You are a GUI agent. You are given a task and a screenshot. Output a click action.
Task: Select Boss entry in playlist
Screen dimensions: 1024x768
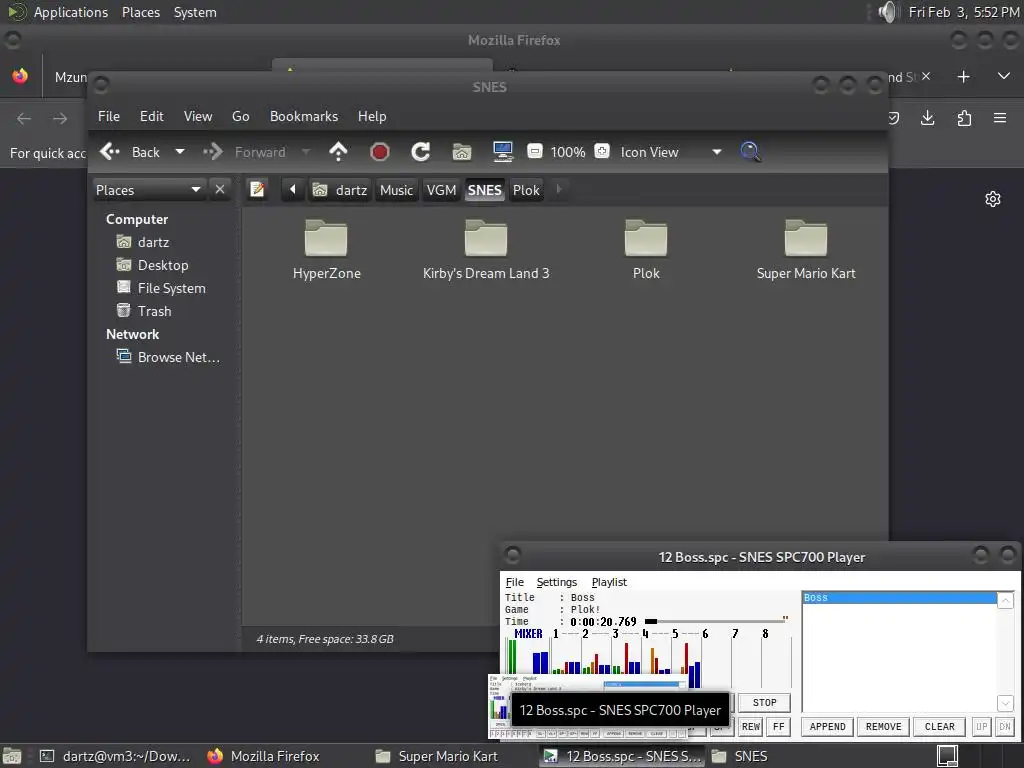click(899, 598)
